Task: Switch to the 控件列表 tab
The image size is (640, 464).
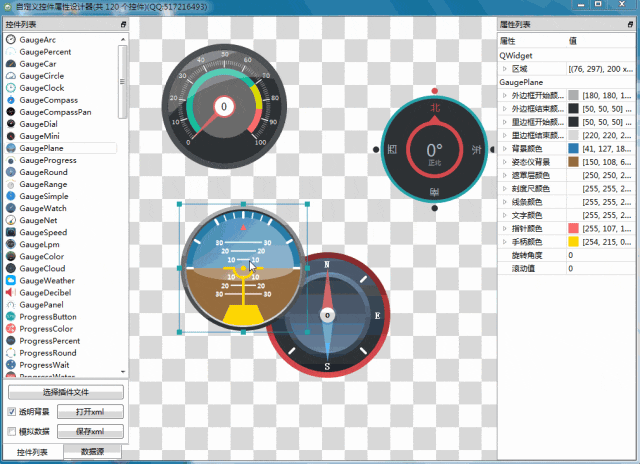Action: [x=33, y=452]
